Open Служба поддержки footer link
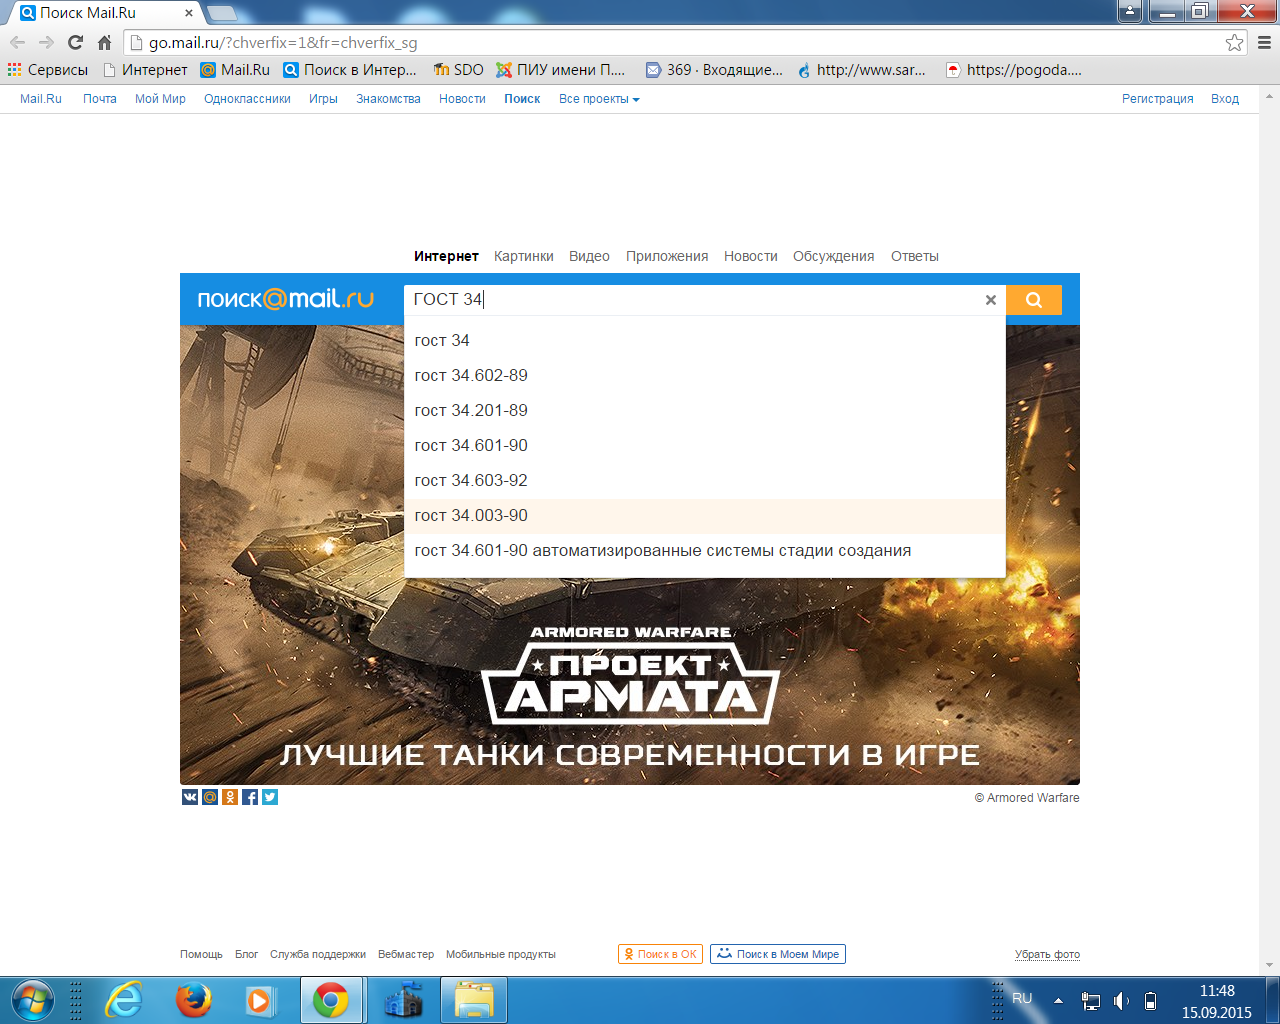Image resolution: width=1280 pixels, height=1024 pixels. [318, 954]
